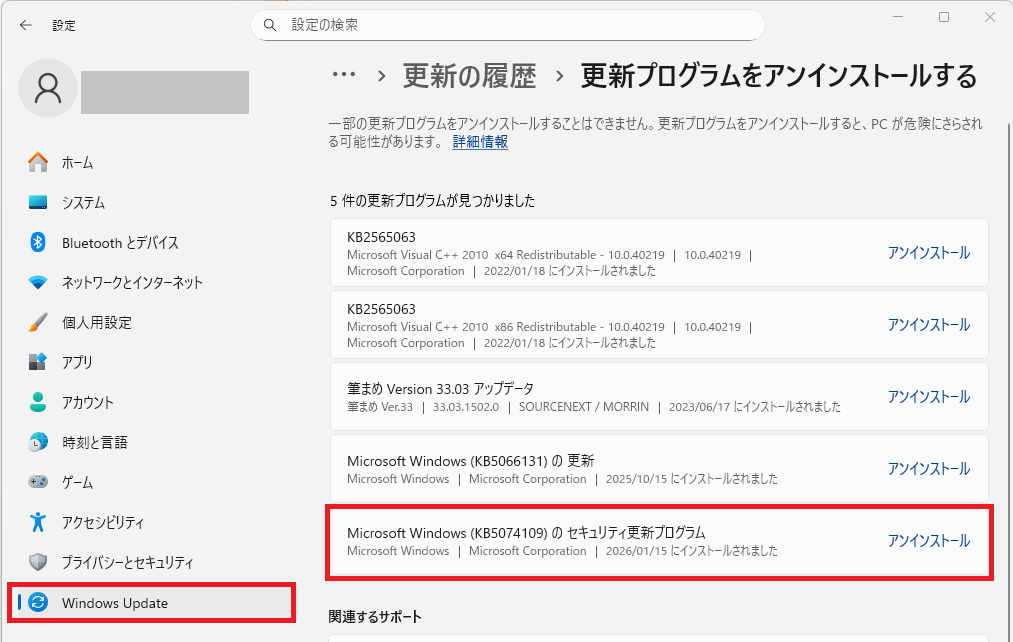The image size is (1013, 642).
Task: Open プライバシーとセキュリティ label
Action: pyautogui.click(x=127, y=563)
